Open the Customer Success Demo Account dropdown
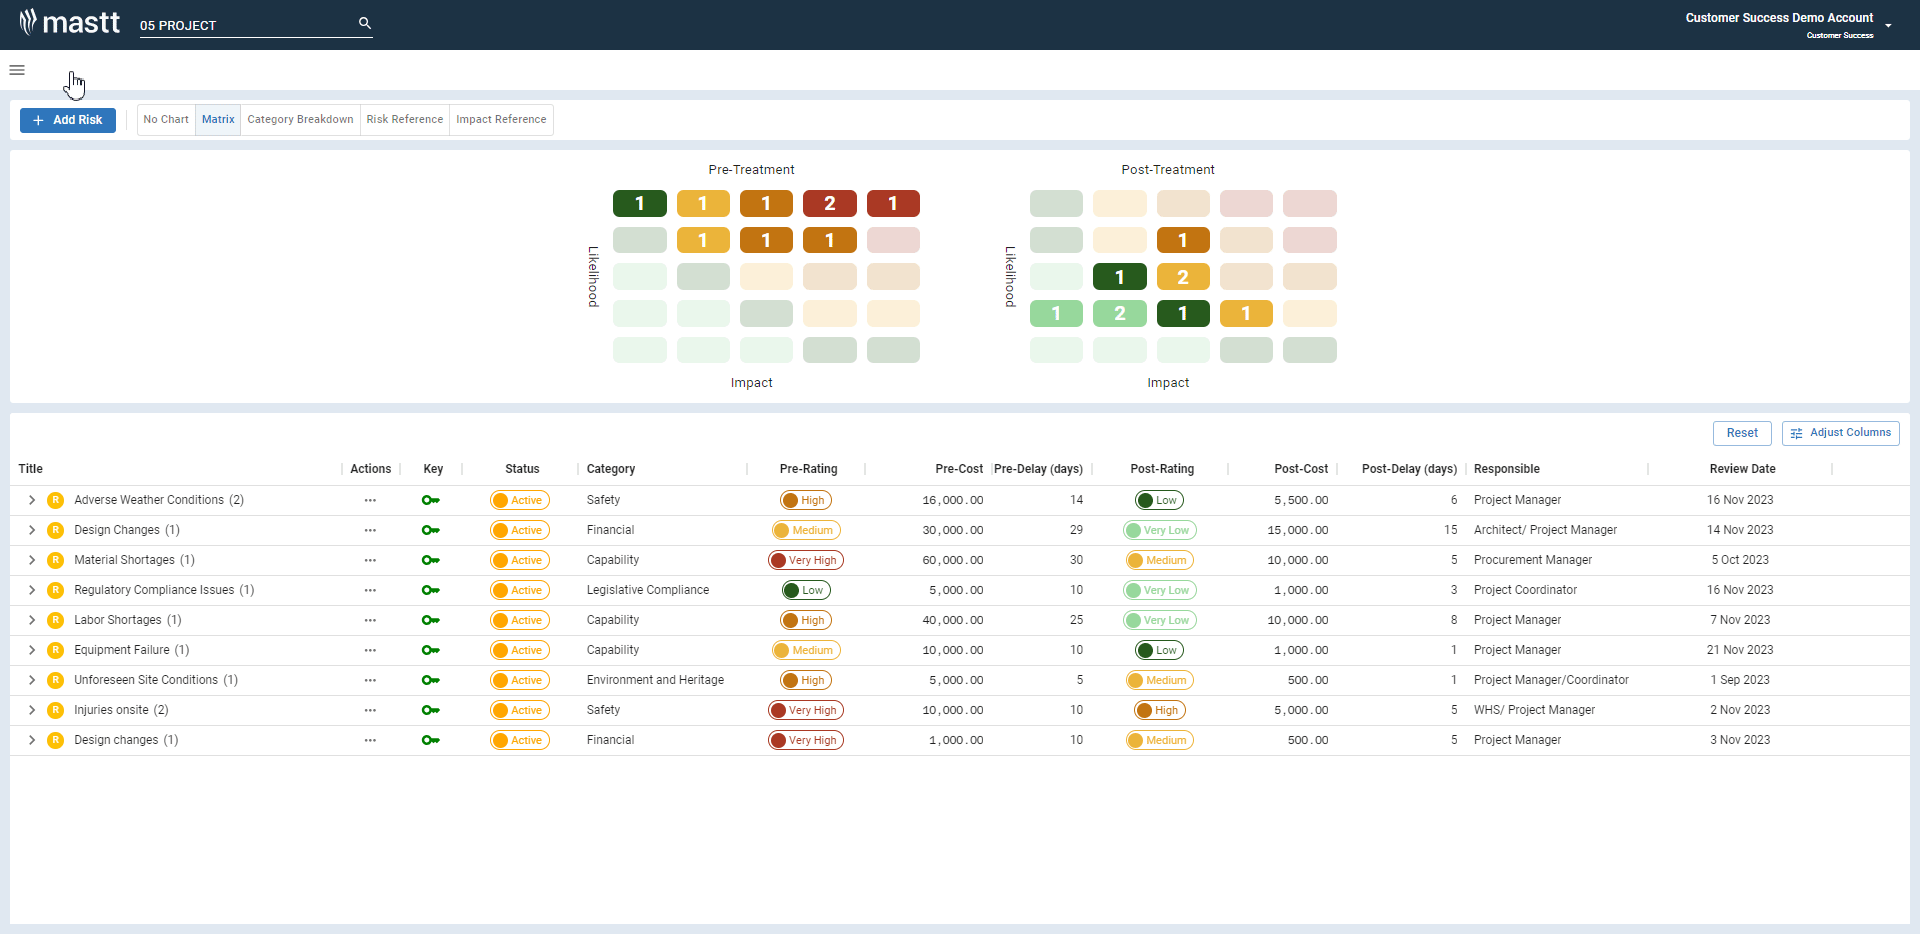1920x934 pixels. [1888, 25]
